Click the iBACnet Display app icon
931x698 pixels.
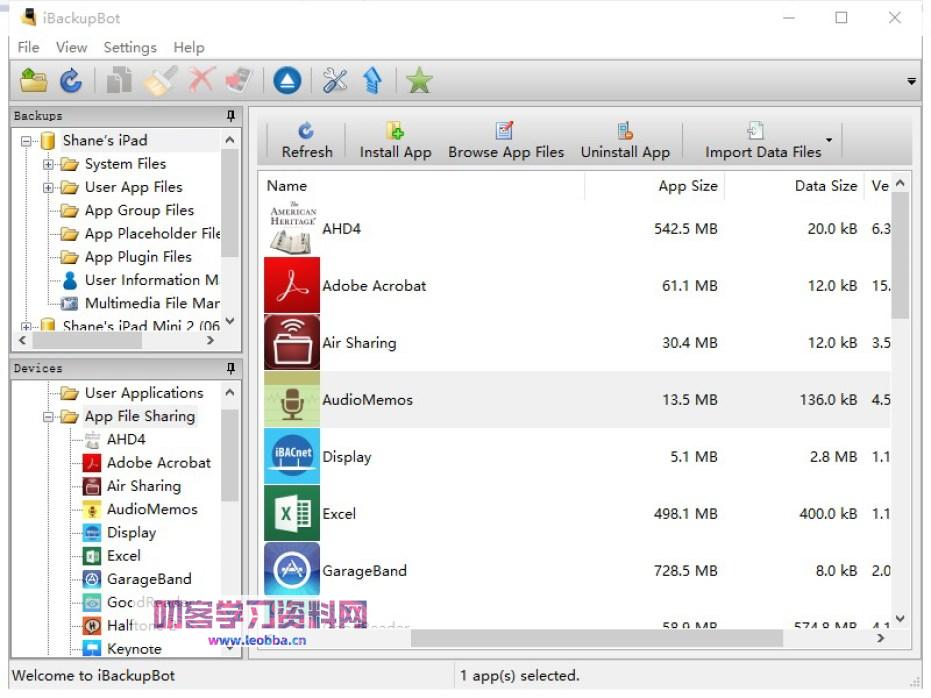[x=292, y=456]
